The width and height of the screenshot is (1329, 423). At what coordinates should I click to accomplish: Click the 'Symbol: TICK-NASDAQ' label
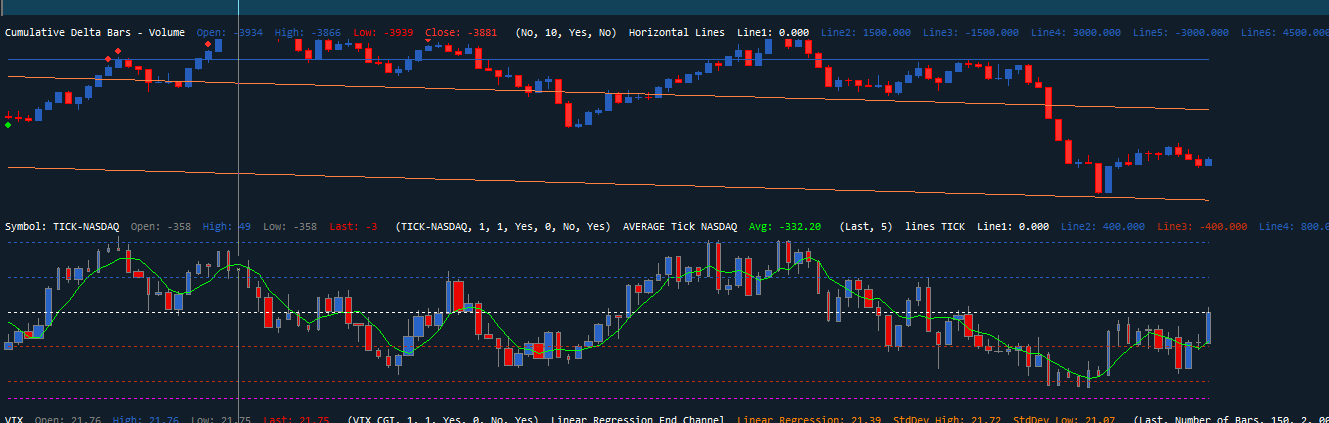pyautogui.click(x=62, y=227)
